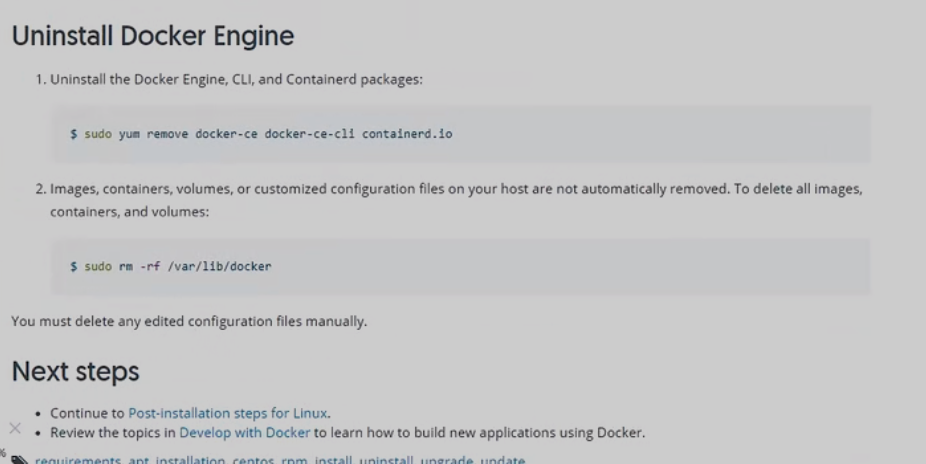Click step 2 'Images, containers, volumes' text
The width and height of the screenshot is (926, 464).
tap(456, 200)
